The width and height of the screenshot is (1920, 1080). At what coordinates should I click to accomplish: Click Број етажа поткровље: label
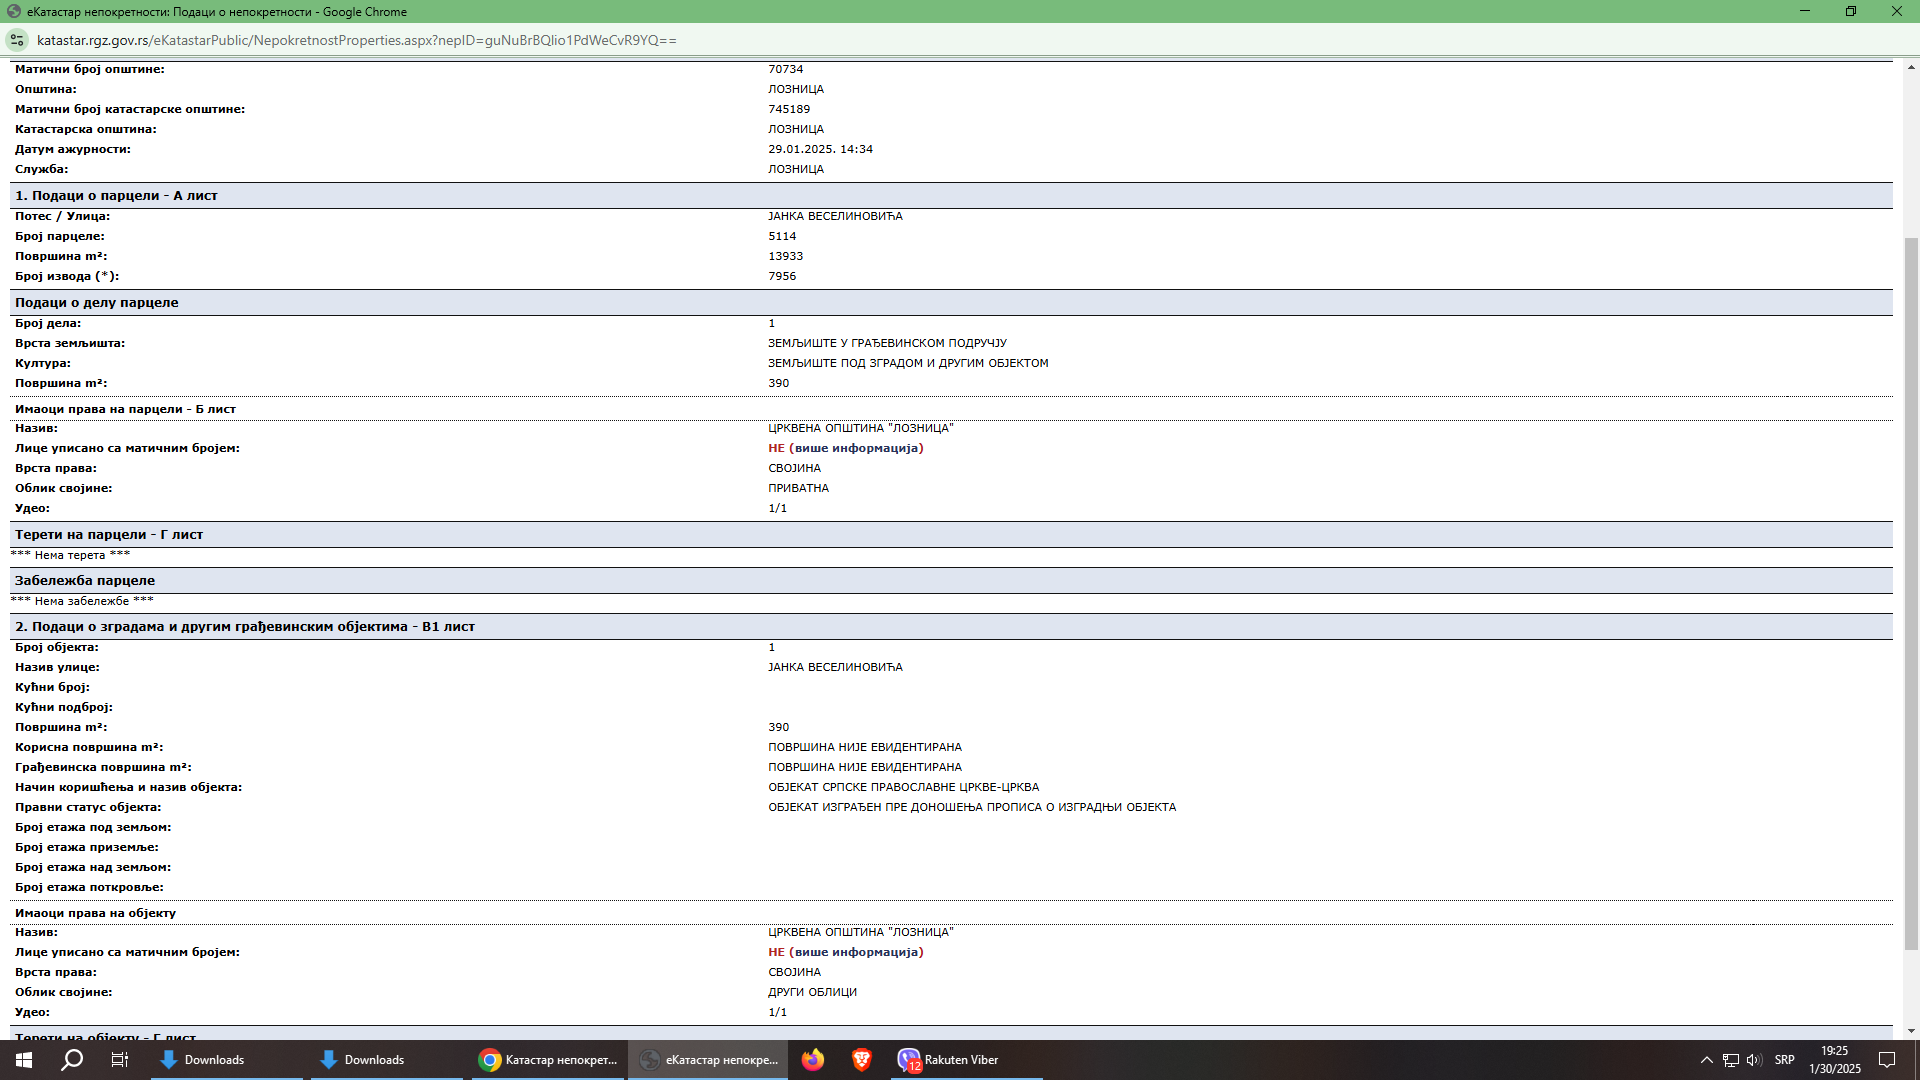click(89, 888)
